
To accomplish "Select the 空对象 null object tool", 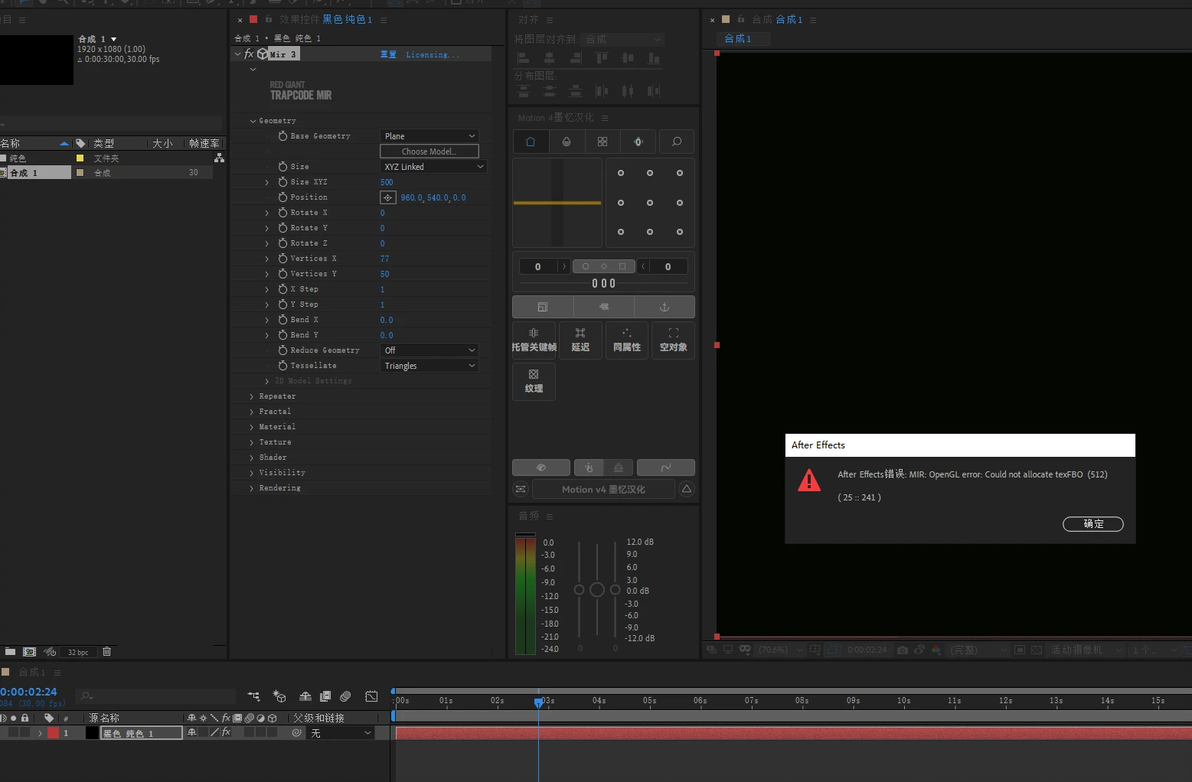I will click(673, 340).
